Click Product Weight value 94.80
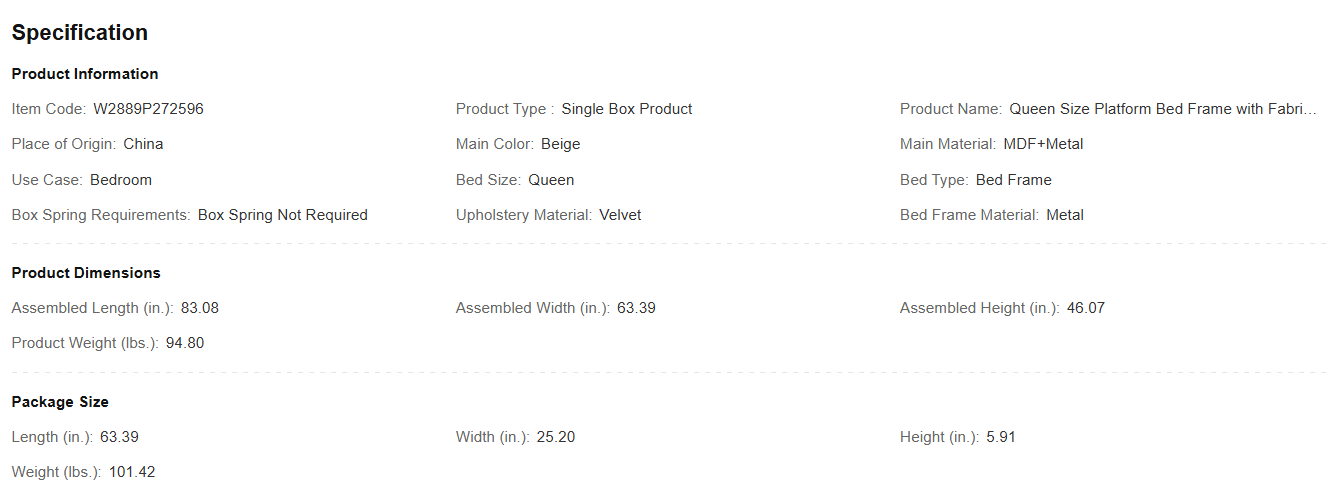Viewport: 1331px width, 501px height. click(185, 343)
